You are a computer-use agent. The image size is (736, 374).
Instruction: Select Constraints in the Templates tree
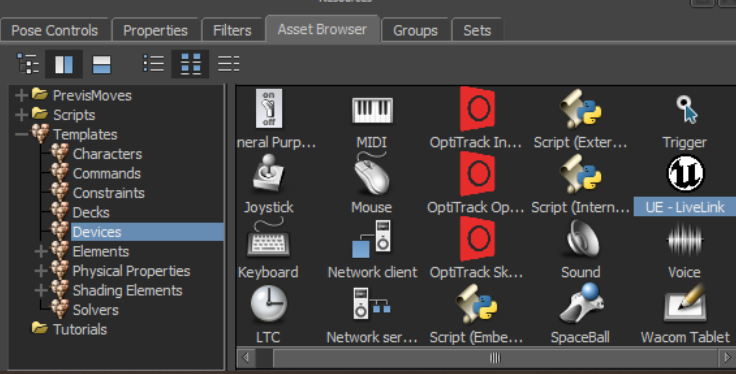click(108, 193)
